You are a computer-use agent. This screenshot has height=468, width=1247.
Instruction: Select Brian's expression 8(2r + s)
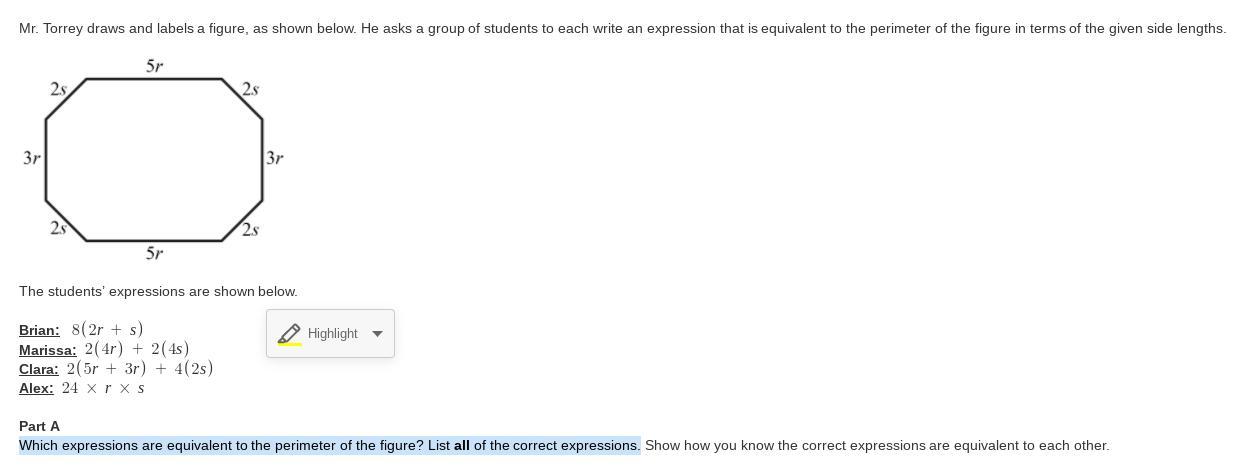(107, 329)
